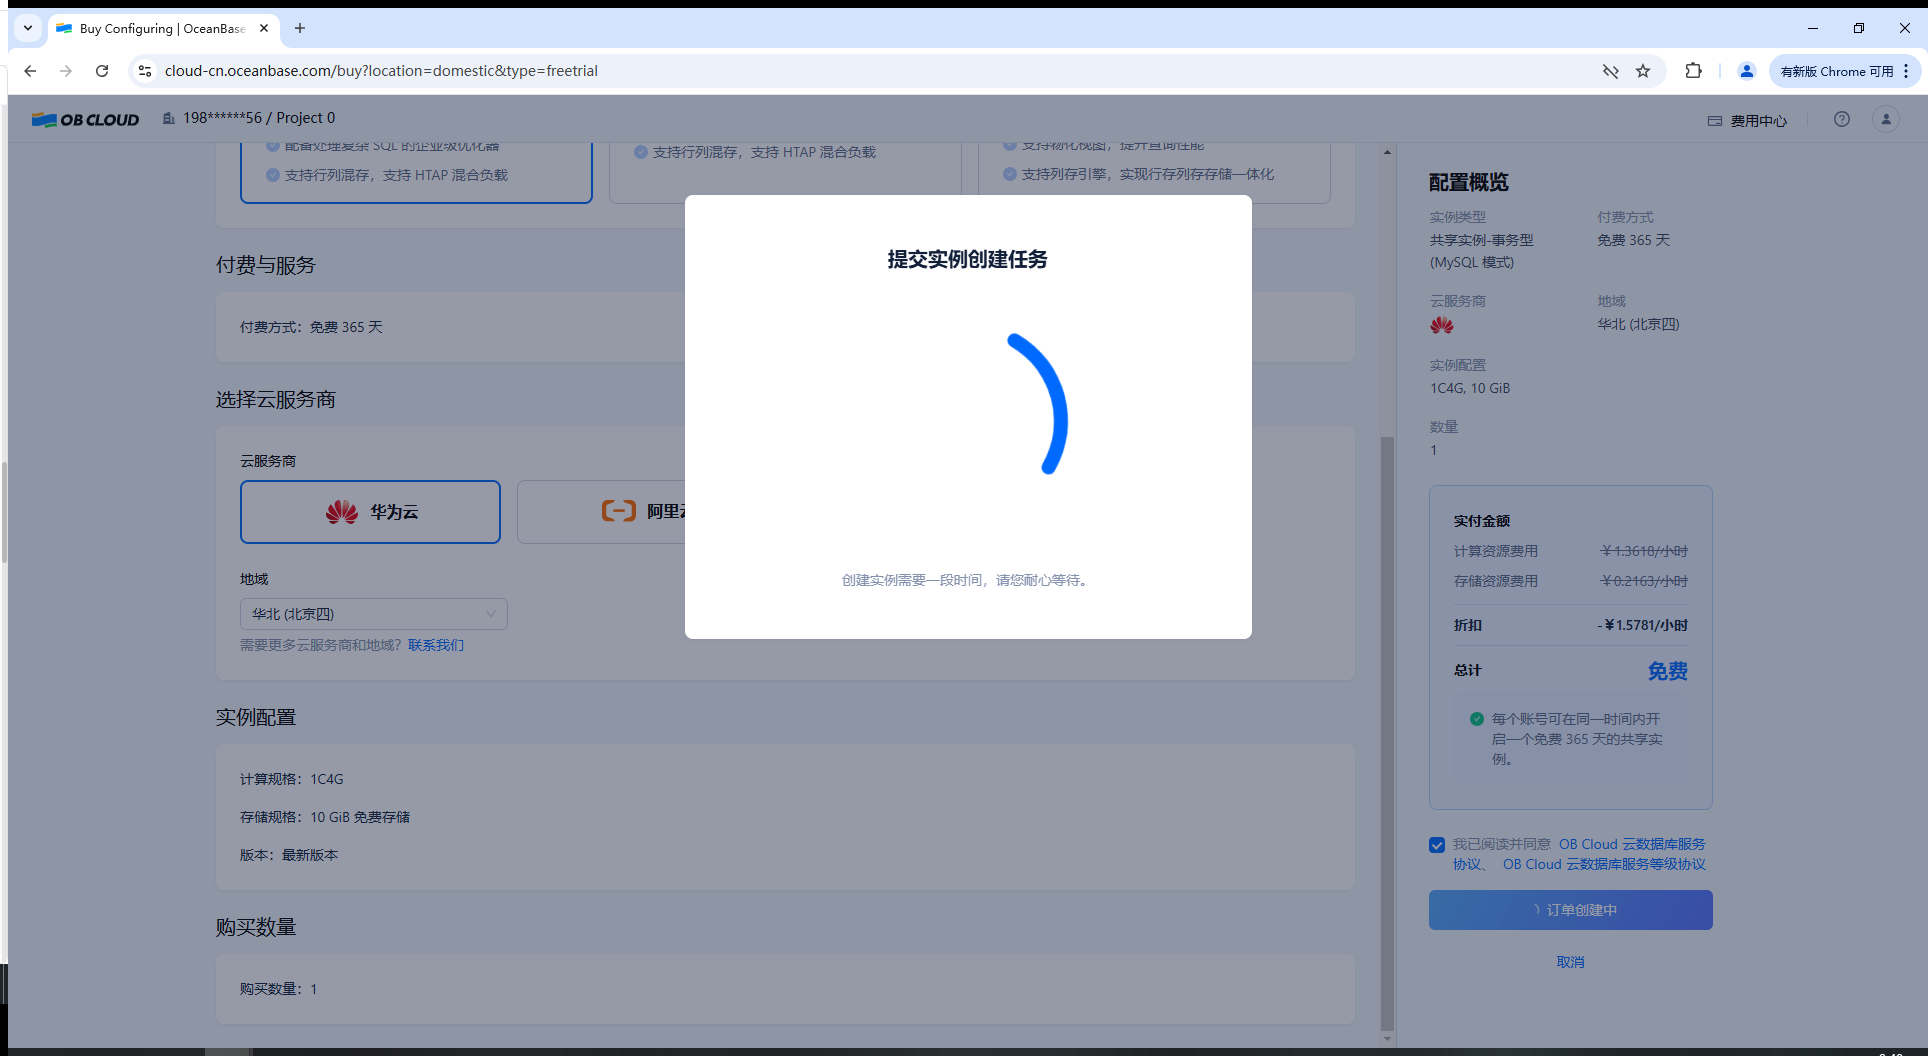The width and height of the screenshot is (1928, 1056).
Task: Click the 华北 (北京四) overview value
Action: [1639, 324]
